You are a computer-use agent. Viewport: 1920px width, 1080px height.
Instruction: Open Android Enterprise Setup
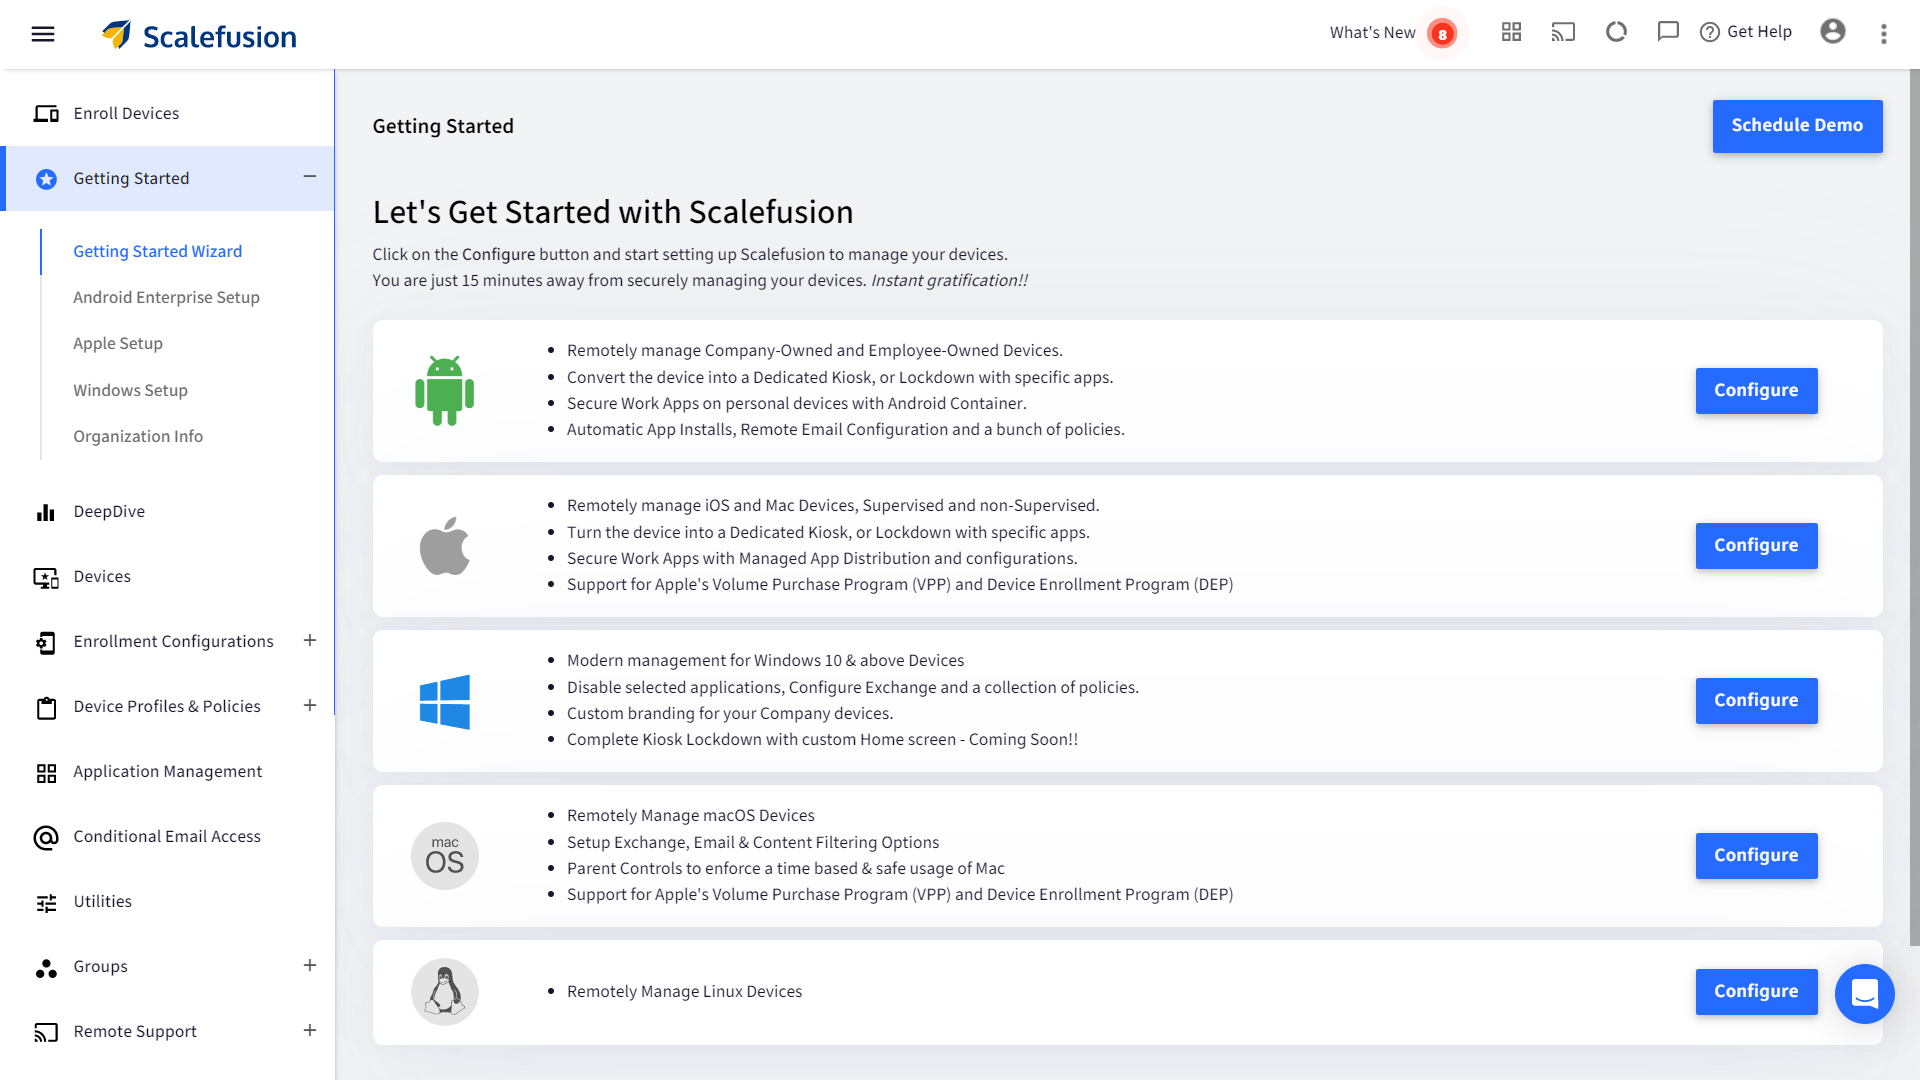[x=166, y=297]
